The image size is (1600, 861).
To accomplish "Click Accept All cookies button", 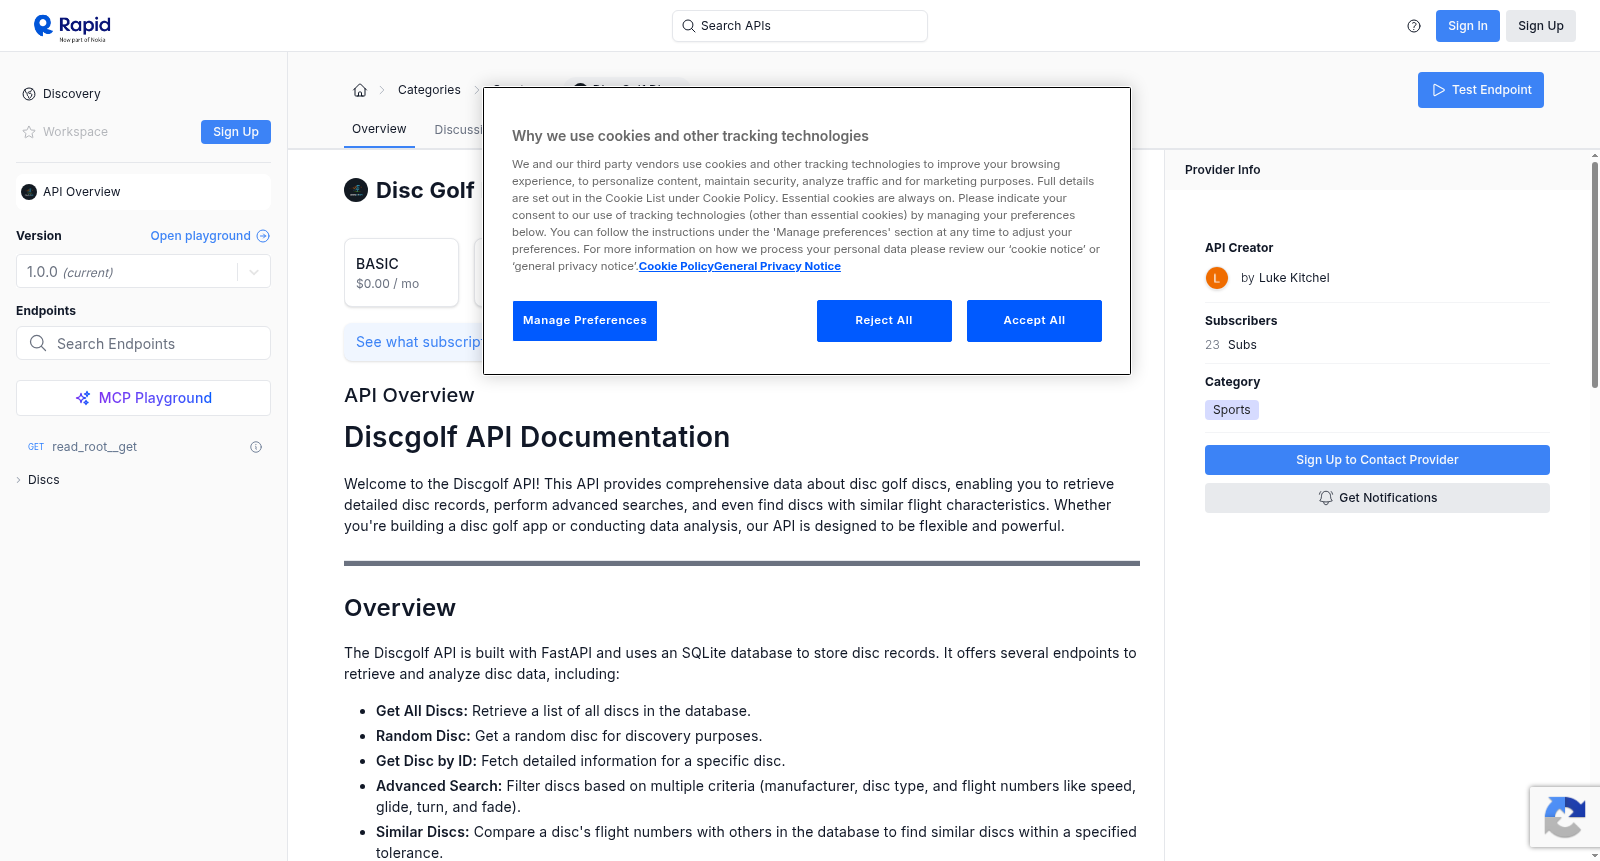I will (x=1034, y=321).
